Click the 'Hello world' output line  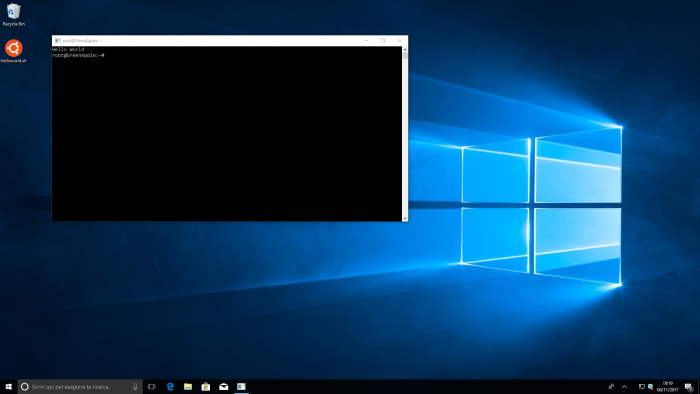click(x=68, y=49)
